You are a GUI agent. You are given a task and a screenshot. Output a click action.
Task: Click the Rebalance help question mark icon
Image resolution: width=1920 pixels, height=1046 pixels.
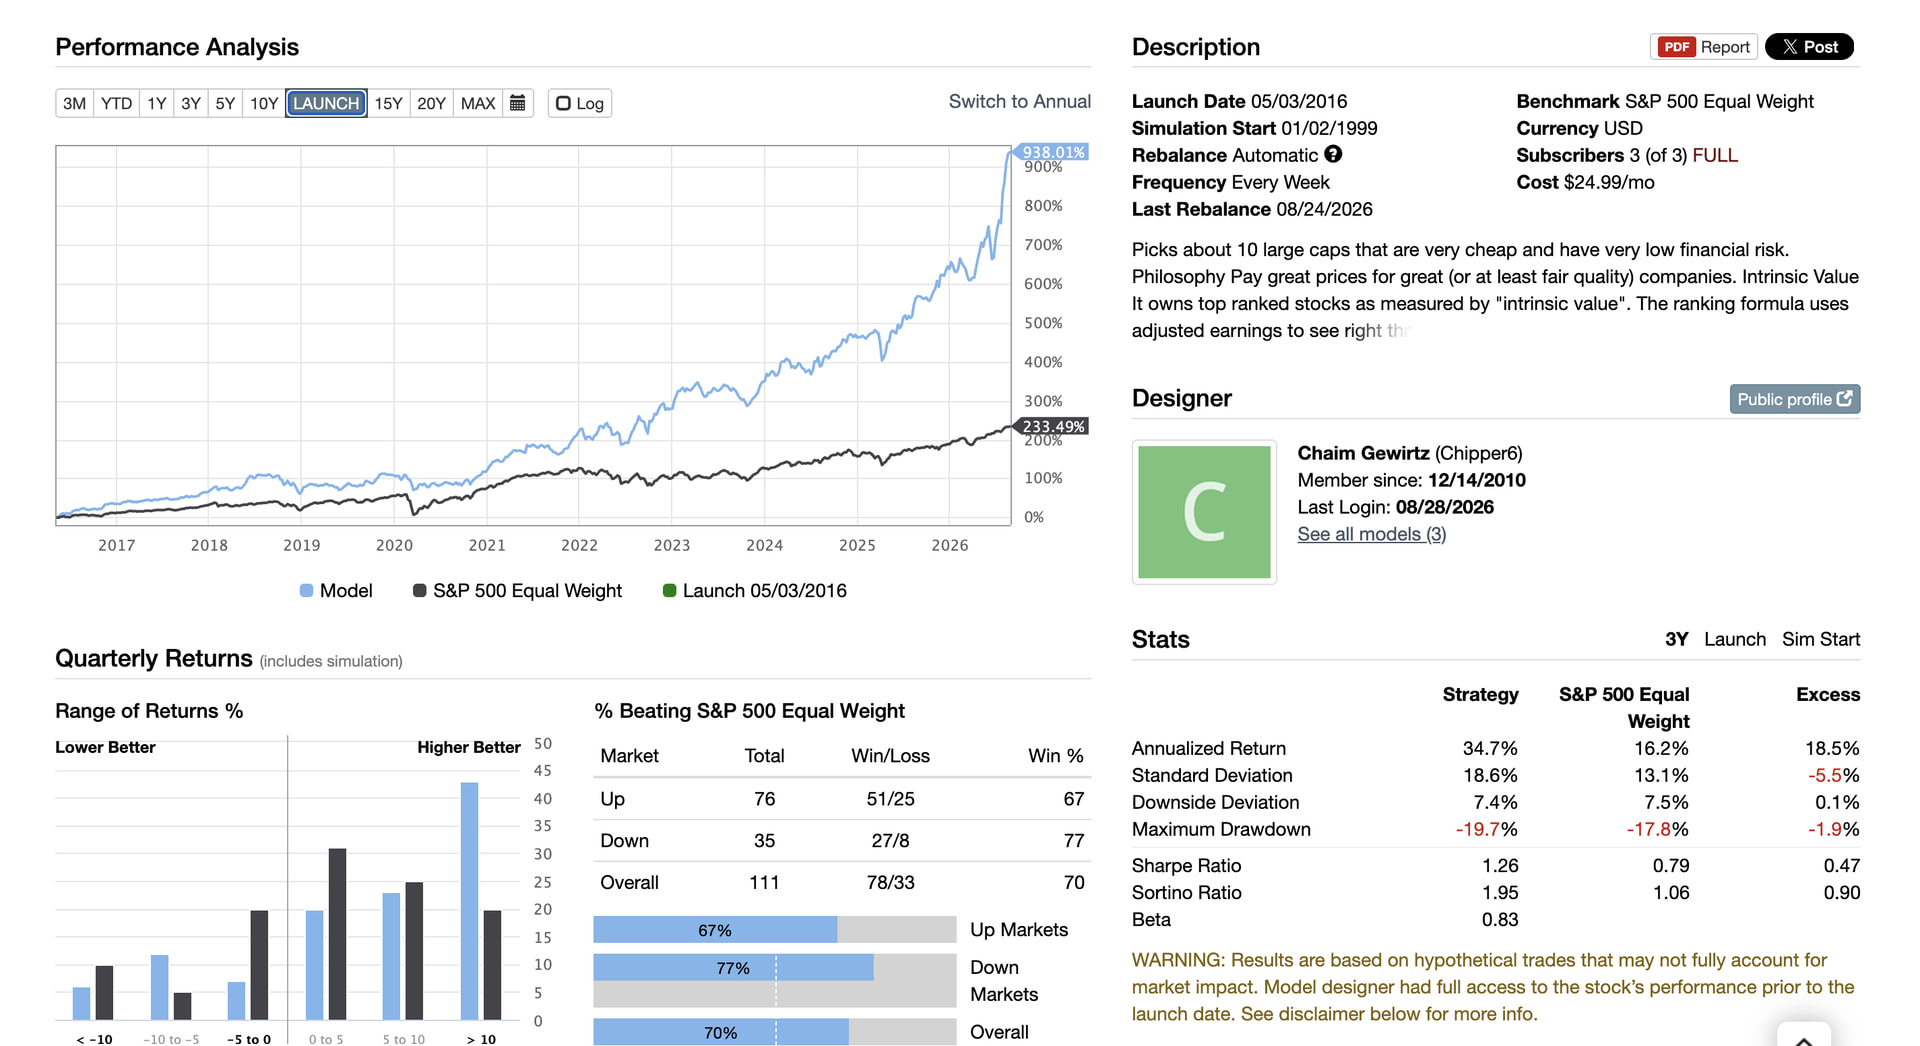pyautogui.click(x=1333, y=154)
